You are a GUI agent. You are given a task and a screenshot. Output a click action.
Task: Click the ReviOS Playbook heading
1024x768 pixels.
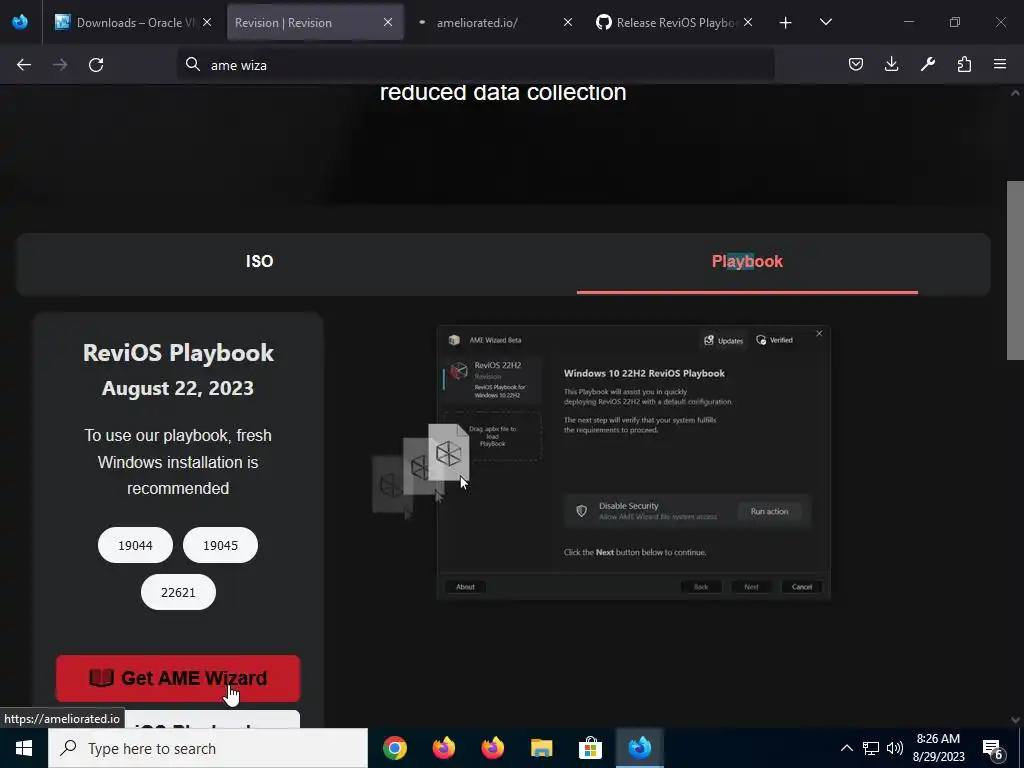pos(178,353)
